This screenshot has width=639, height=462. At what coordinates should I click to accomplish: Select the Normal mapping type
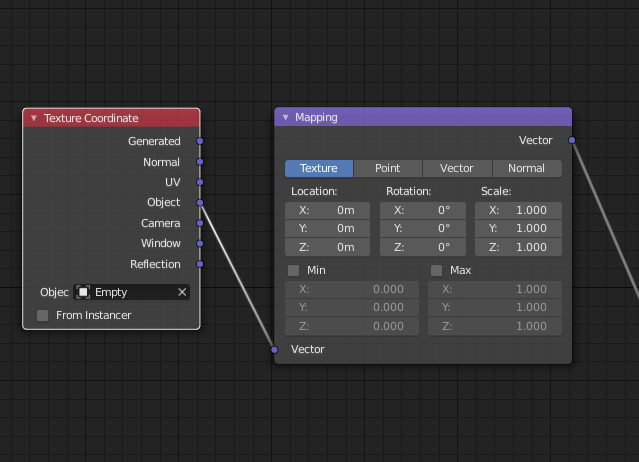tap(527, 168)
